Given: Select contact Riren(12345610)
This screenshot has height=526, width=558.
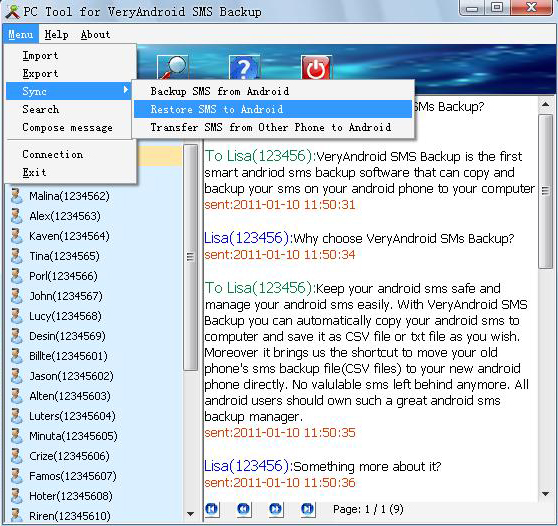Looking at the screenshot, I should pos(70,516).
